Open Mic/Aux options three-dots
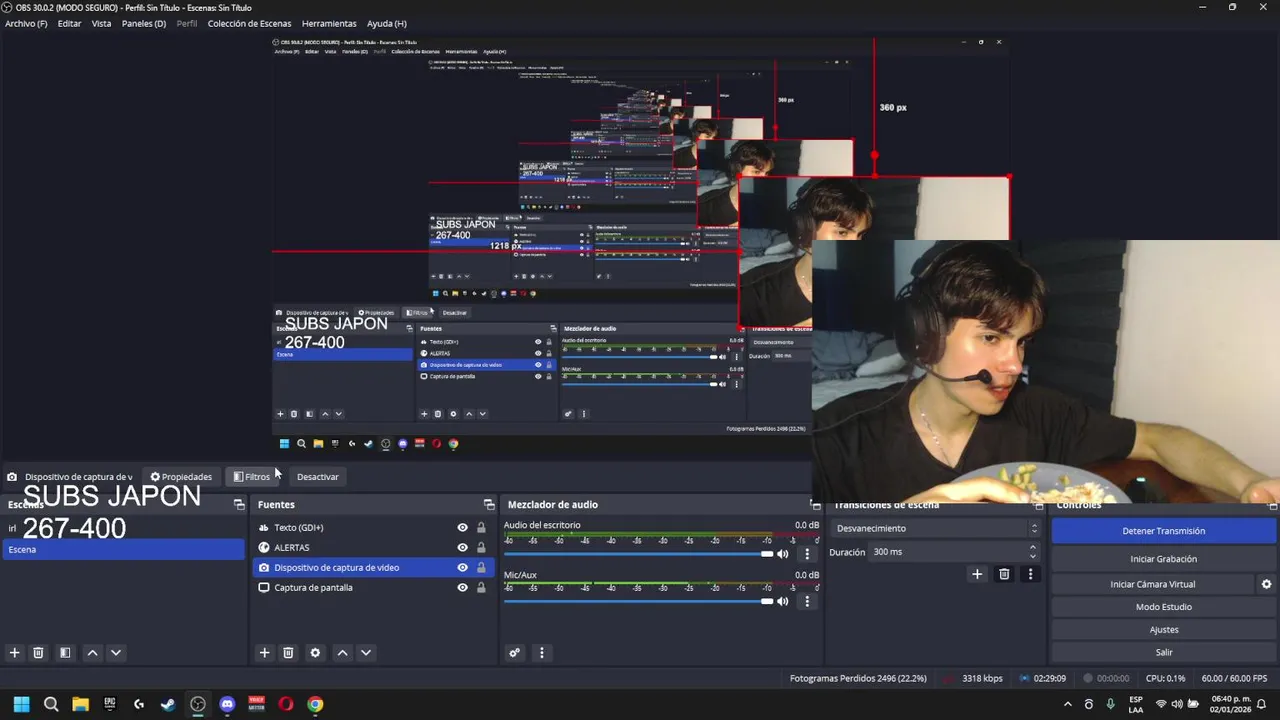Screen dimensions: 1280x720 point(807,602)
